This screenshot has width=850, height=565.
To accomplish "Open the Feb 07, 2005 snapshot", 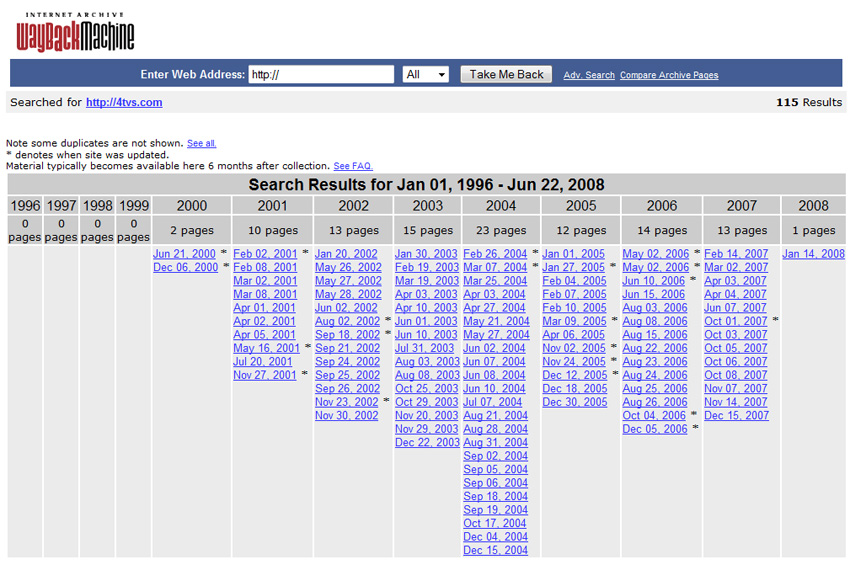I will click(x=575, y=294).
